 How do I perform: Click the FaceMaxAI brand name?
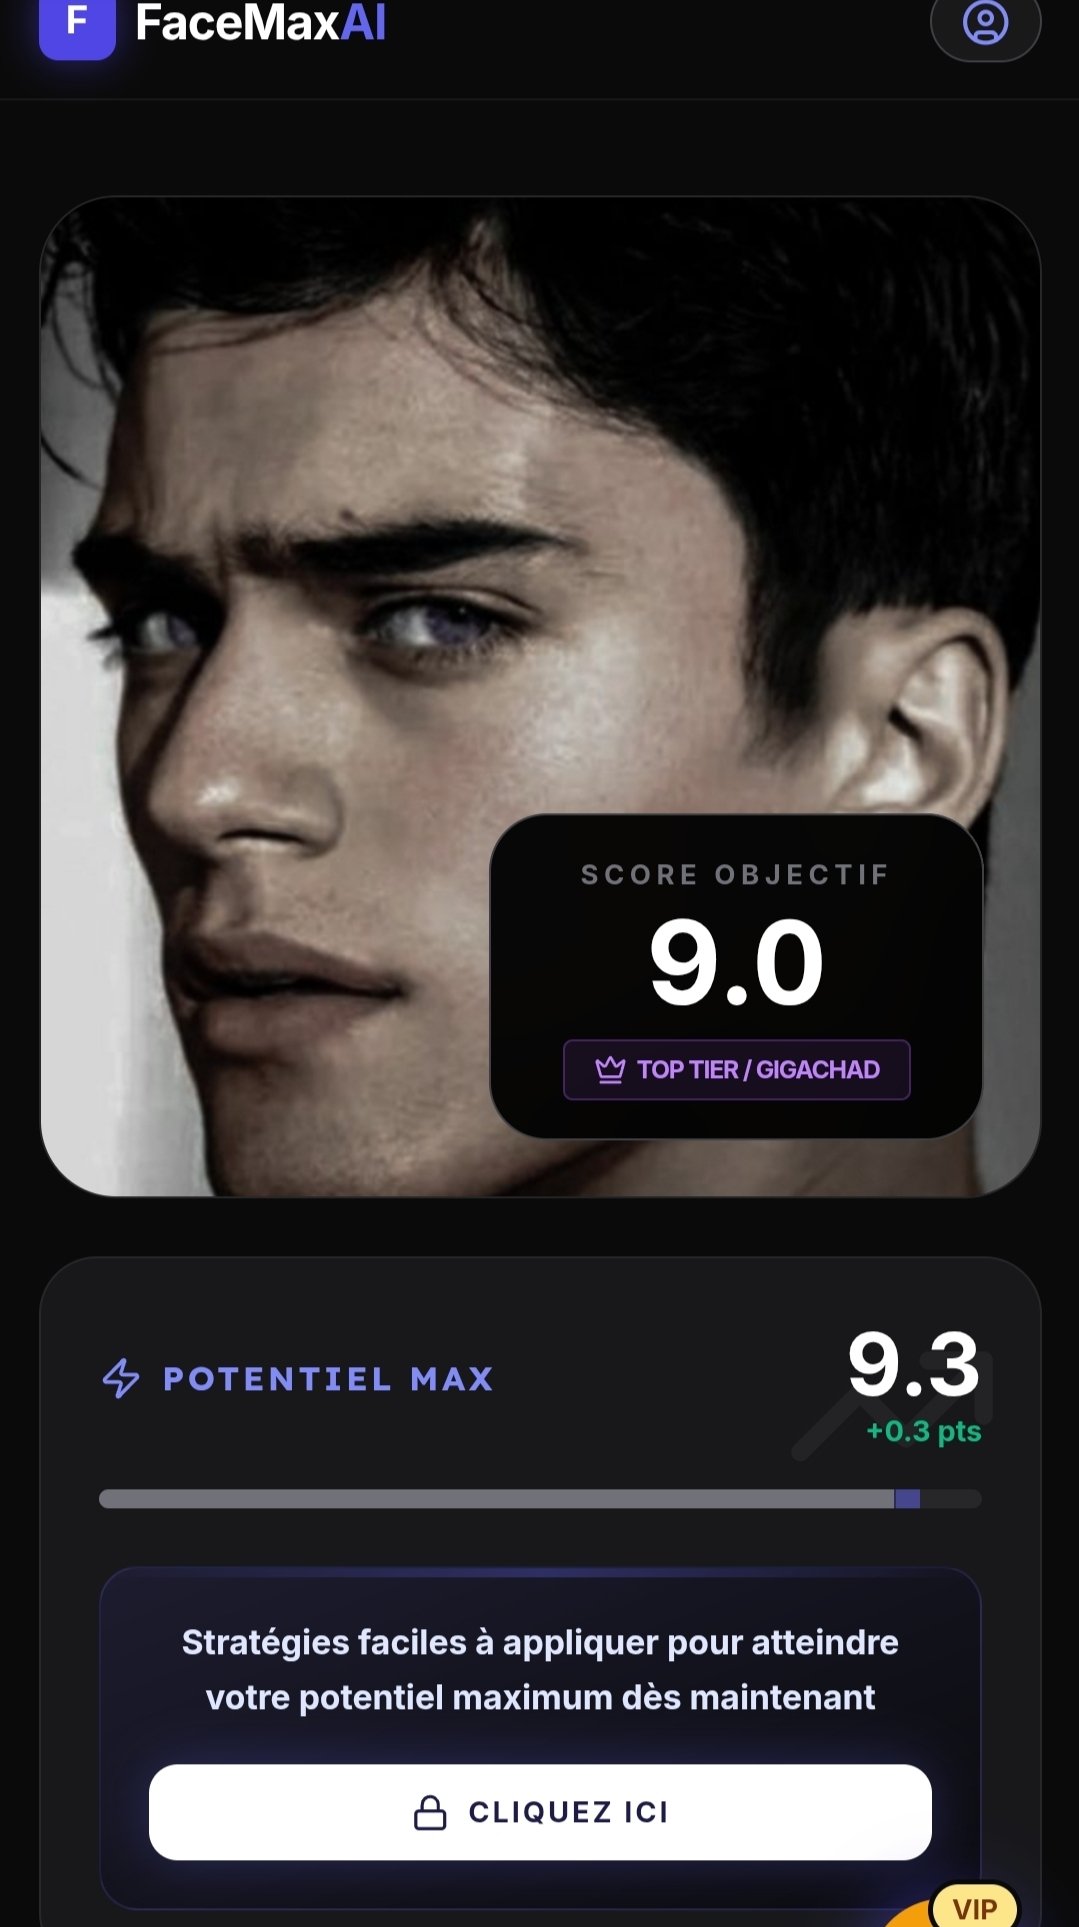(261, 24)
